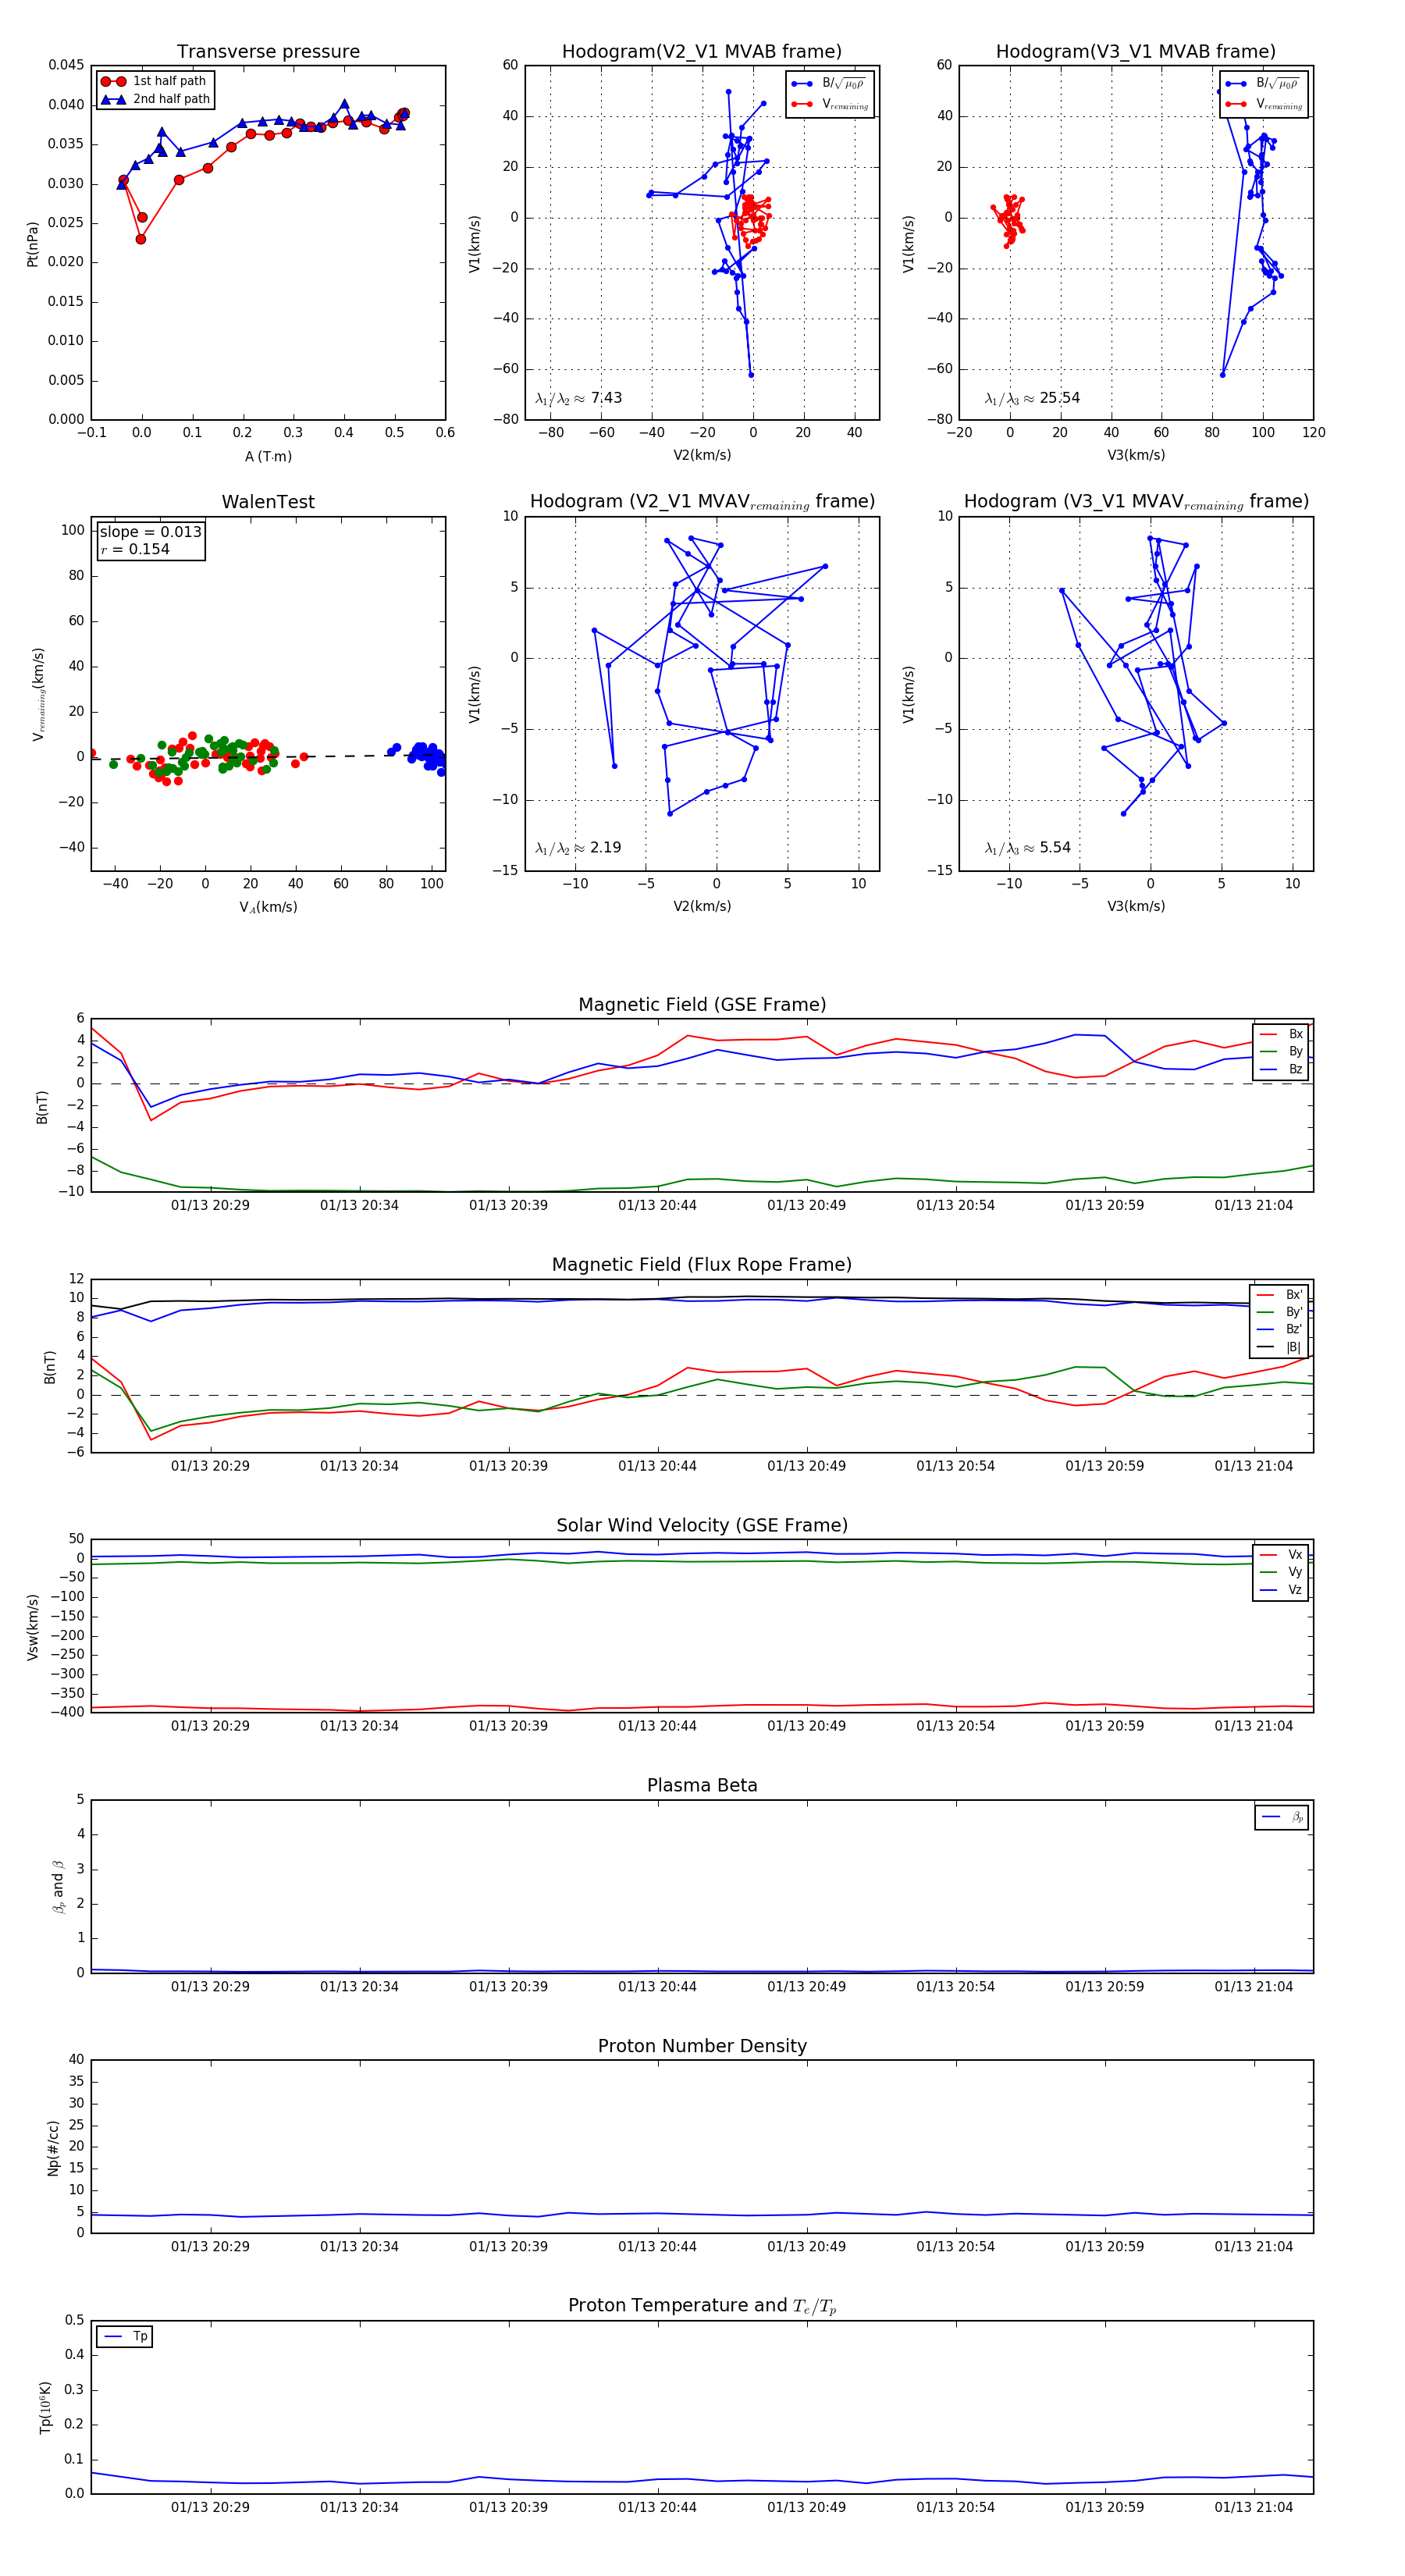Click the B/√μ0ρ legend entry in V2_V1 MVAB hodogram
Viewport: 1405px width, 2576px height.
click(x=829, y=84)
